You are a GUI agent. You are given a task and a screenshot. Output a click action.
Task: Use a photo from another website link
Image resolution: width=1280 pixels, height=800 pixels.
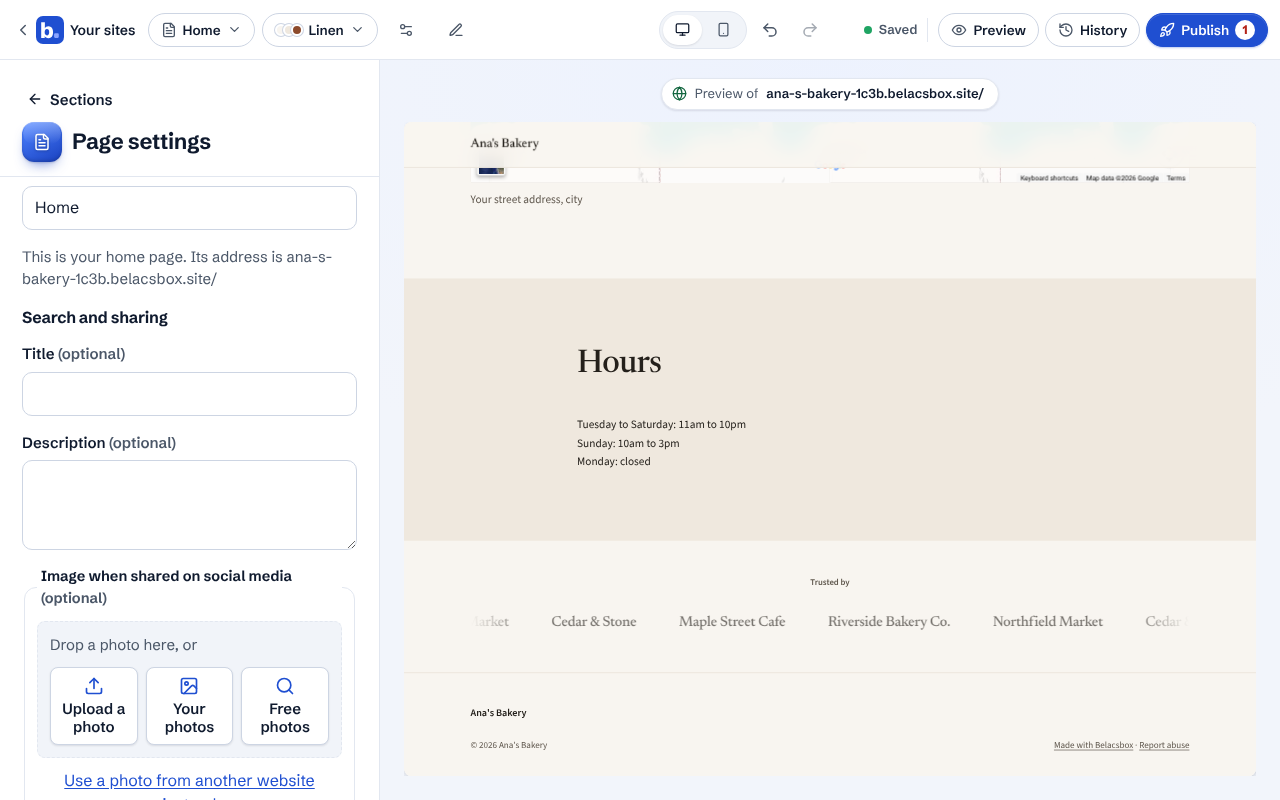point(189,781)
